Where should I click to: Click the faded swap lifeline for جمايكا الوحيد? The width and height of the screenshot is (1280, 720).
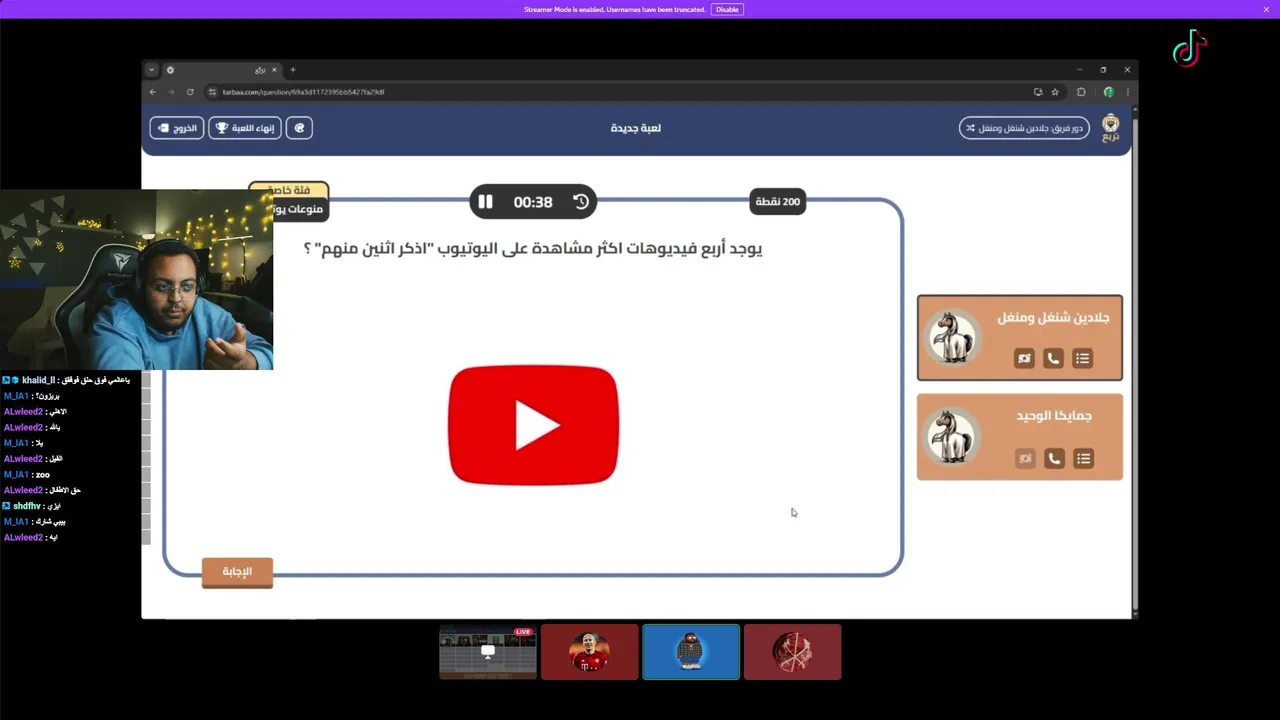tap(1025, 459)
